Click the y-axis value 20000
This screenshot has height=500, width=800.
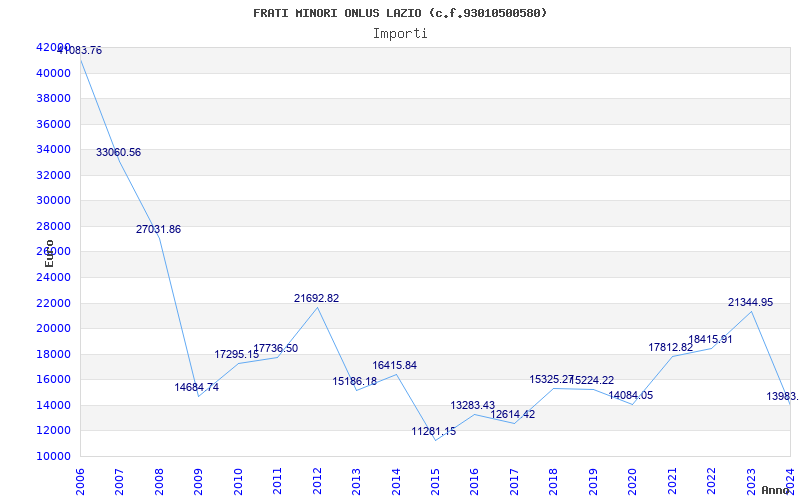(53, 329)
